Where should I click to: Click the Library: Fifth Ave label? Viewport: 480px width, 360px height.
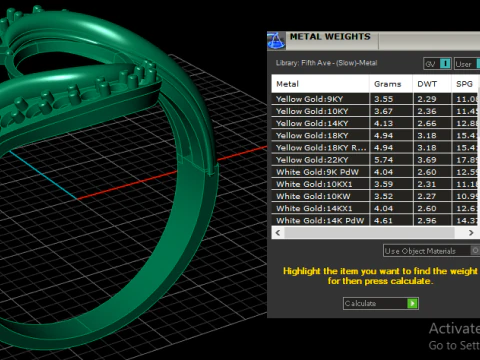[326, 63]
